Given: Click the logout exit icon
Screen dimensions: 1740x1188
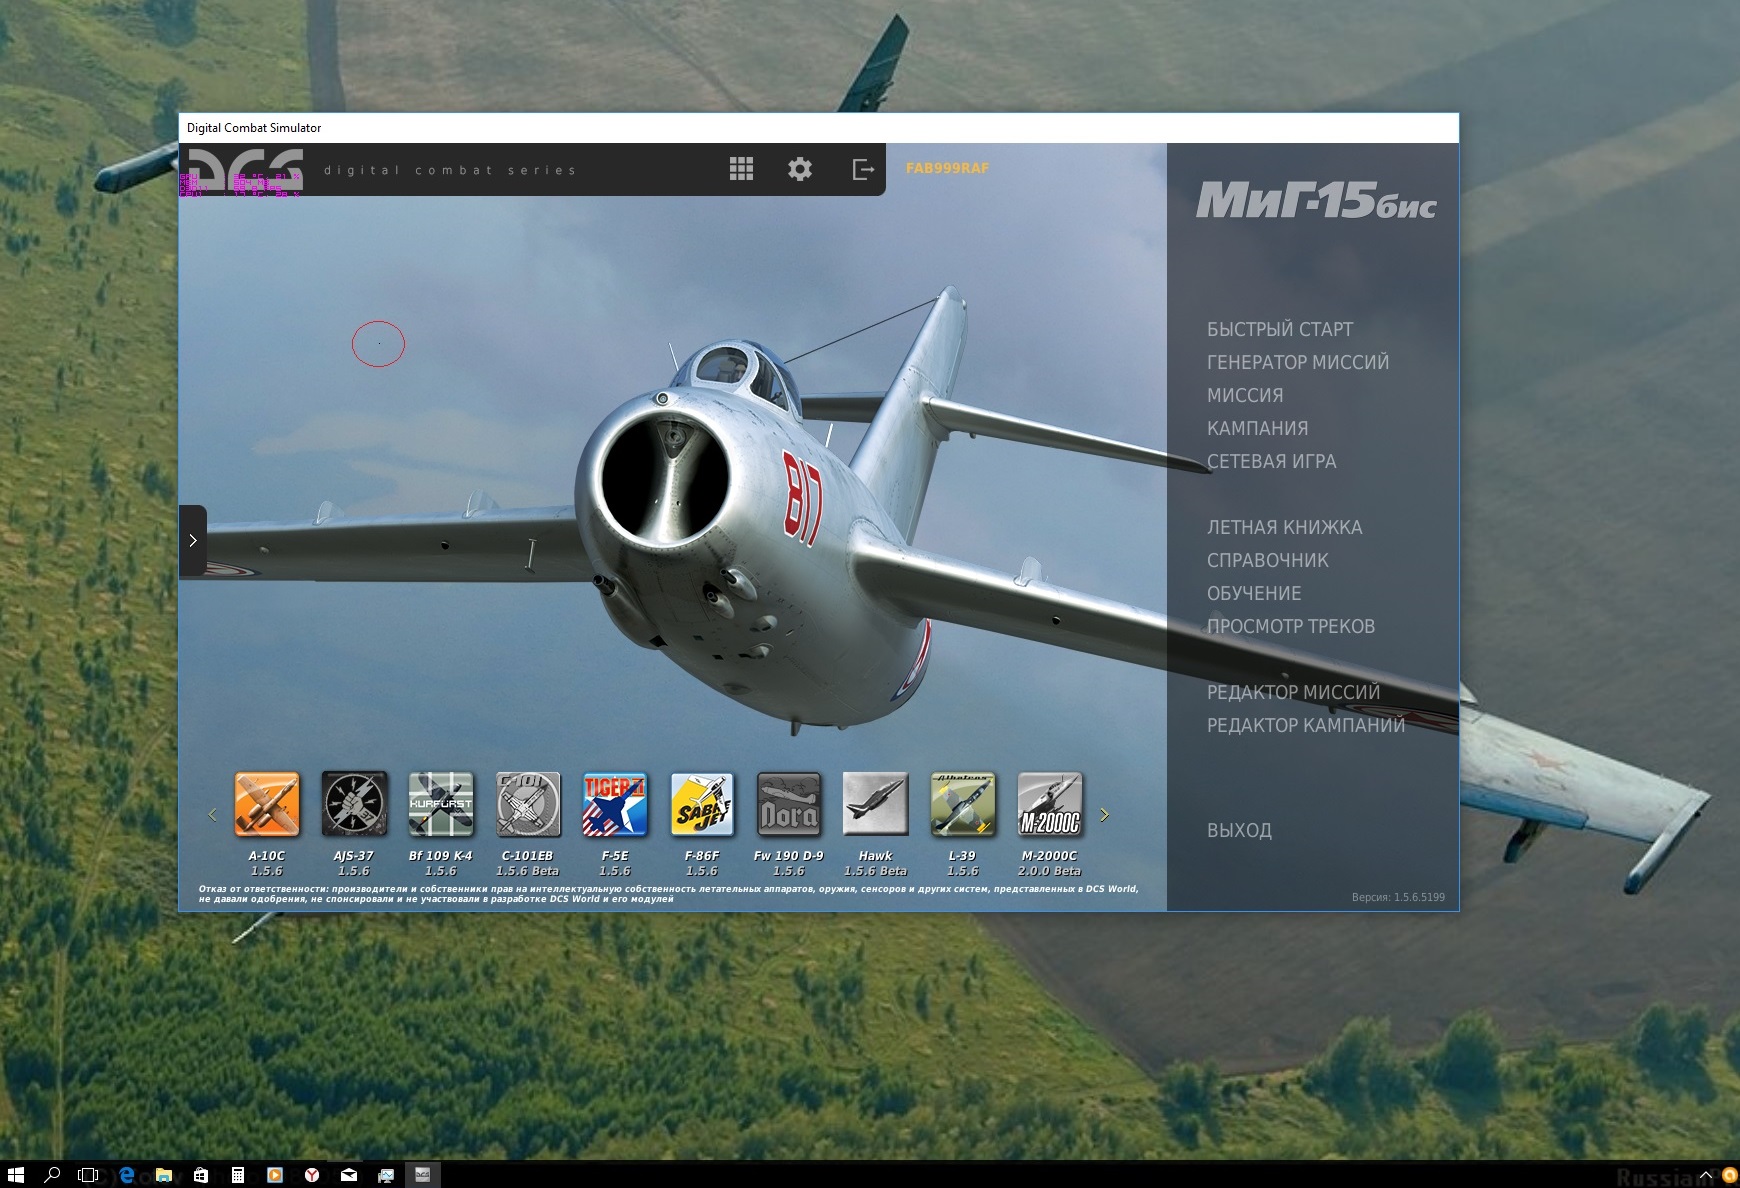Looking at the screenshot, I should tap(862, 169).
